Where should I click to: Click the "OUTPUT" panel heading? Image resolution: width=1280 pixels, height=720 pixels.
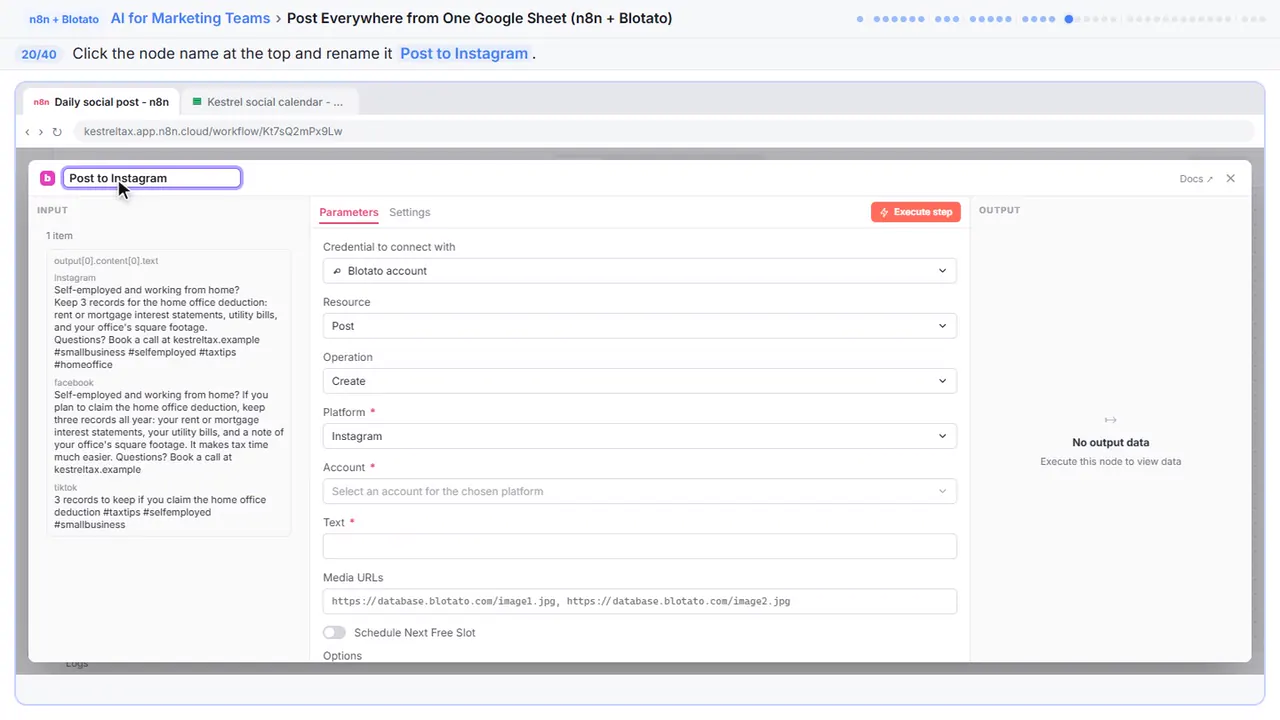(999, 210)
